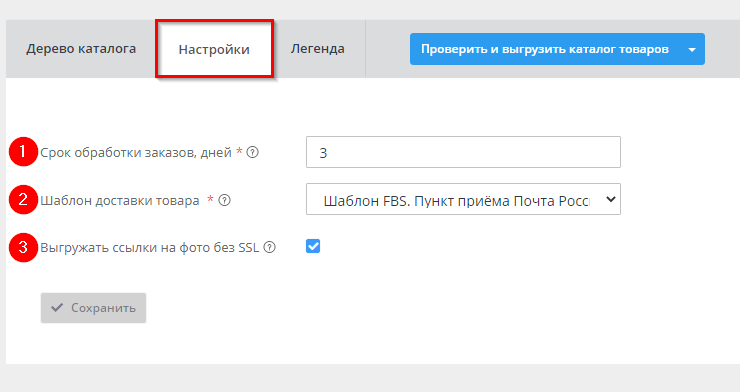Open the Шаблон доставки товара dropdown

tap(463, 199)
